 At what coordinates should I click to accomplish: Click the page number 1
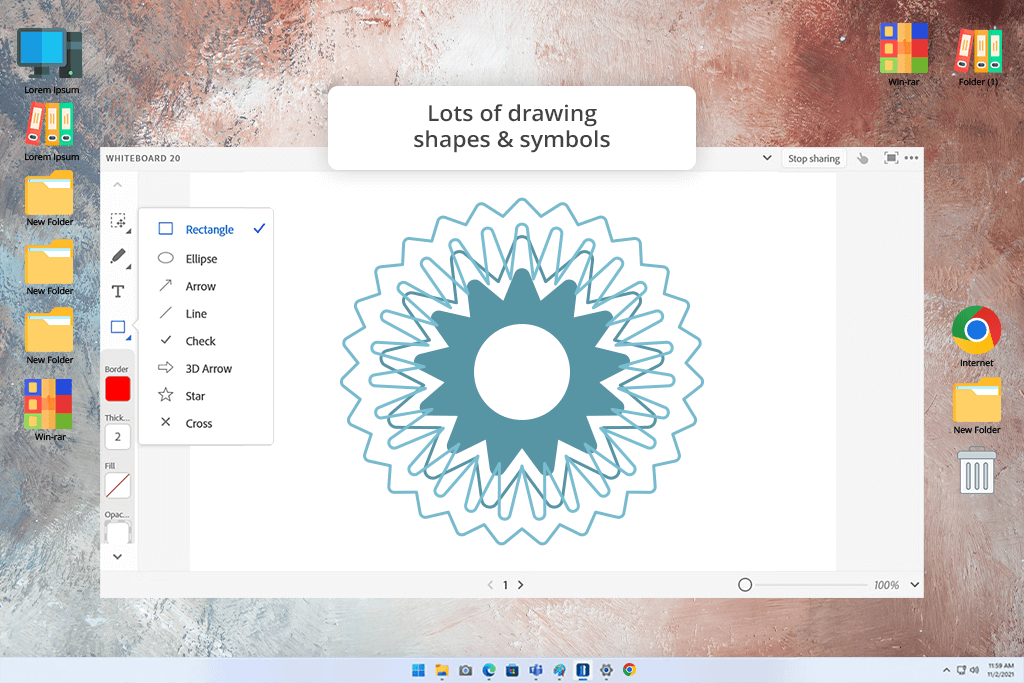(x=505, y=585)
